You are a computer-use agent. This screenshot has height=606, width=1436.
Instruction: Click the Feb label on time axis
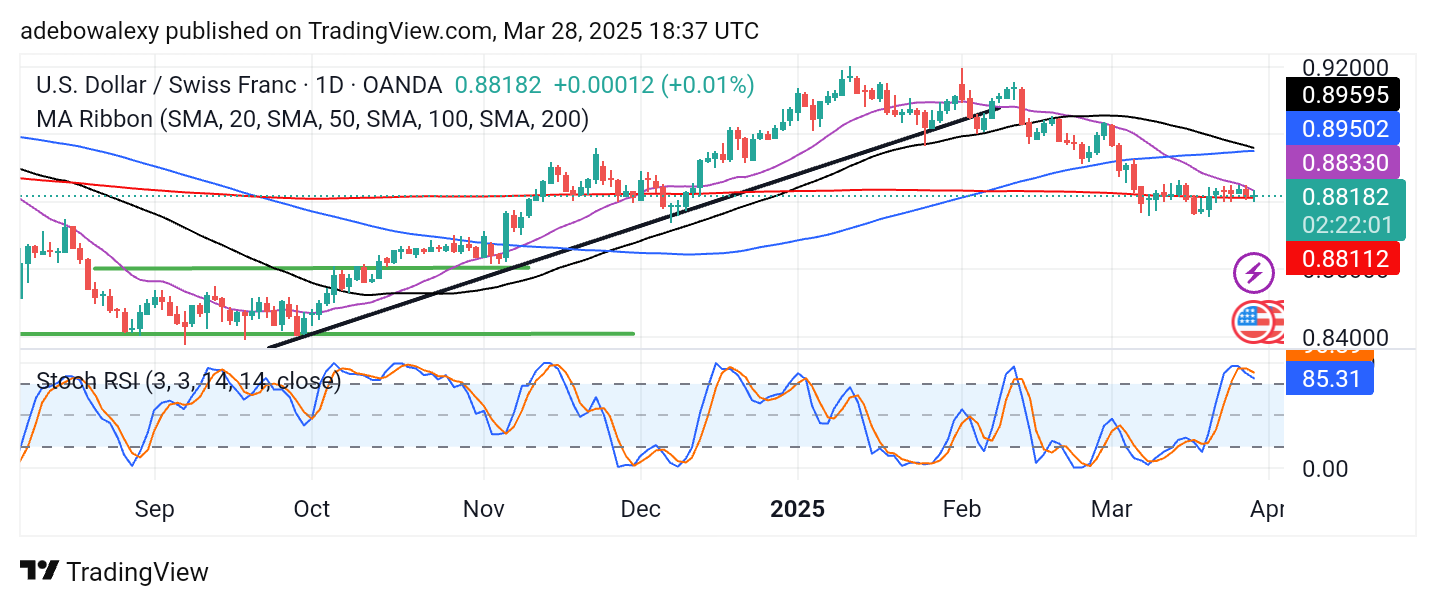(962, 509)
